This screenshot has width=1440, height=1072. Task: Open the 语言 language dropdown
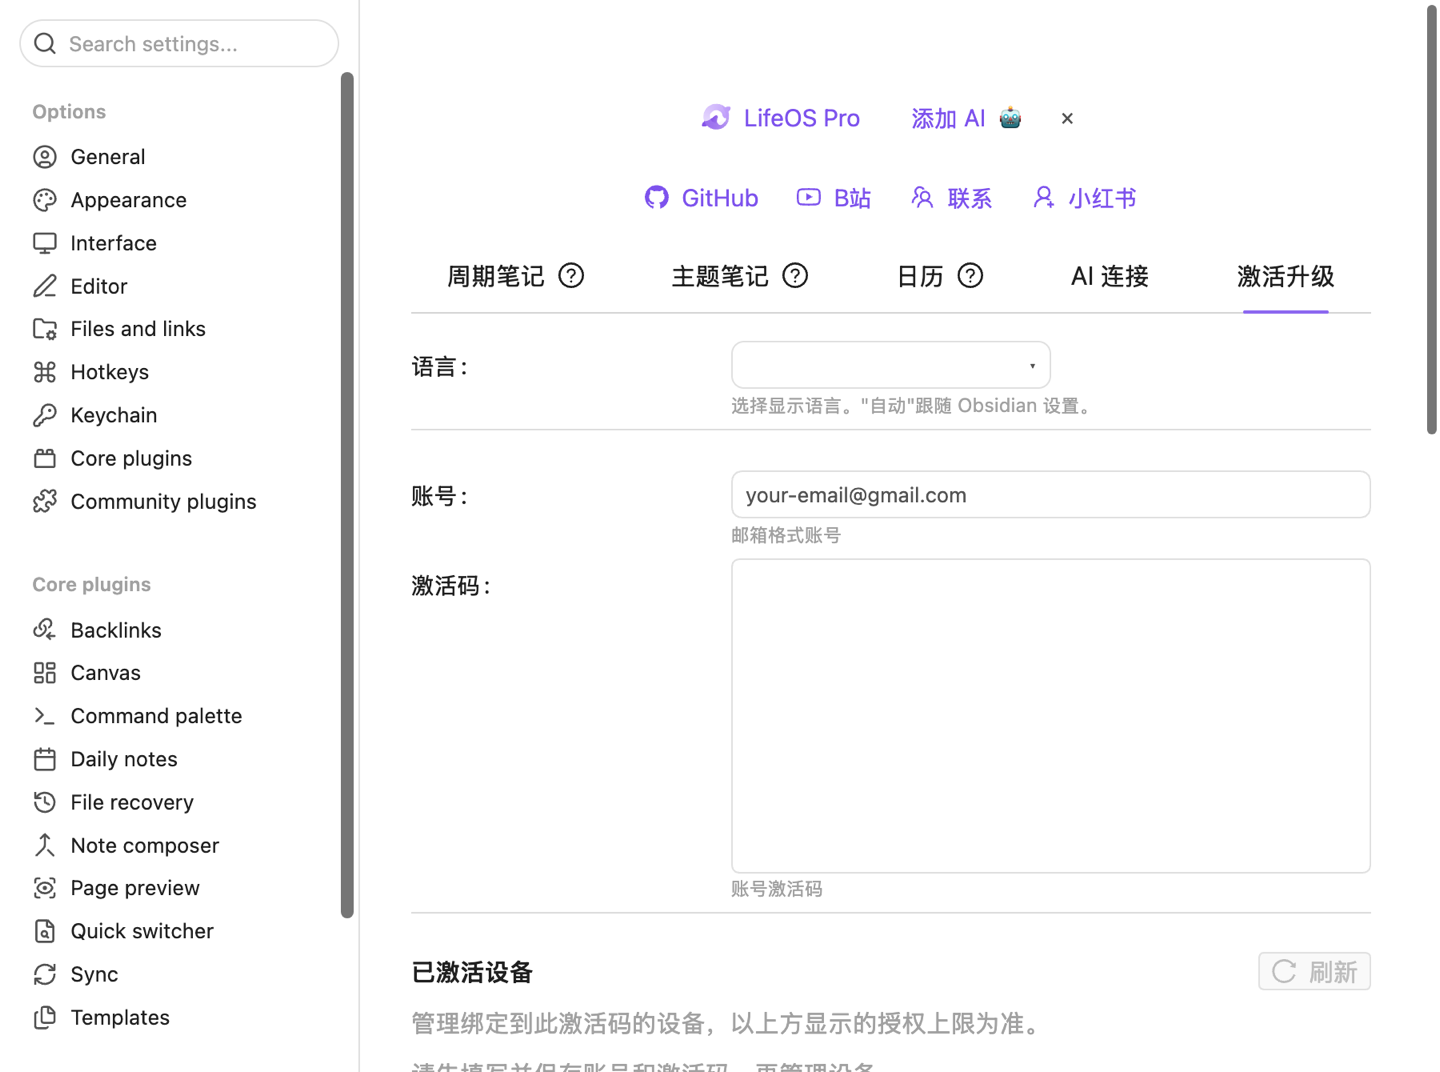(x=891, y=365)
